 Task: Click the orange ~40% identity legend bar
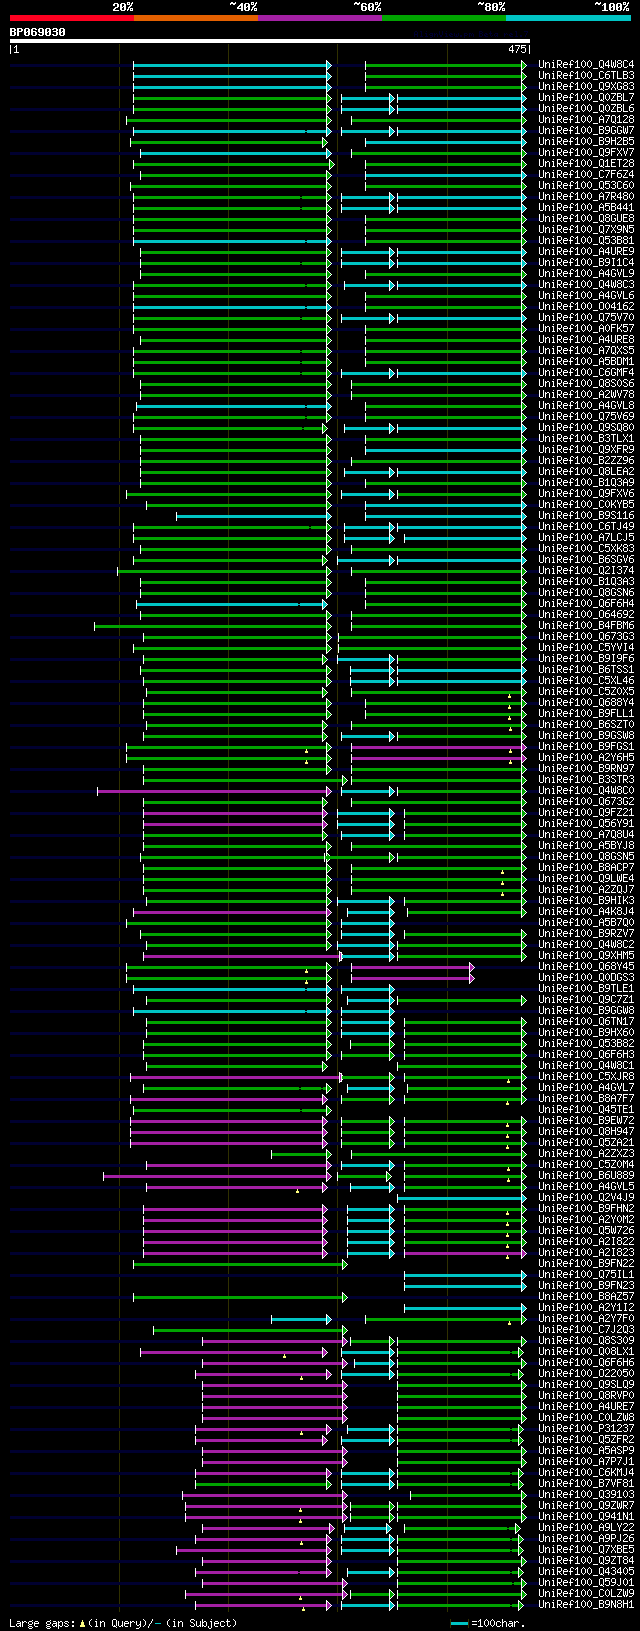click(x=196, y=18)
